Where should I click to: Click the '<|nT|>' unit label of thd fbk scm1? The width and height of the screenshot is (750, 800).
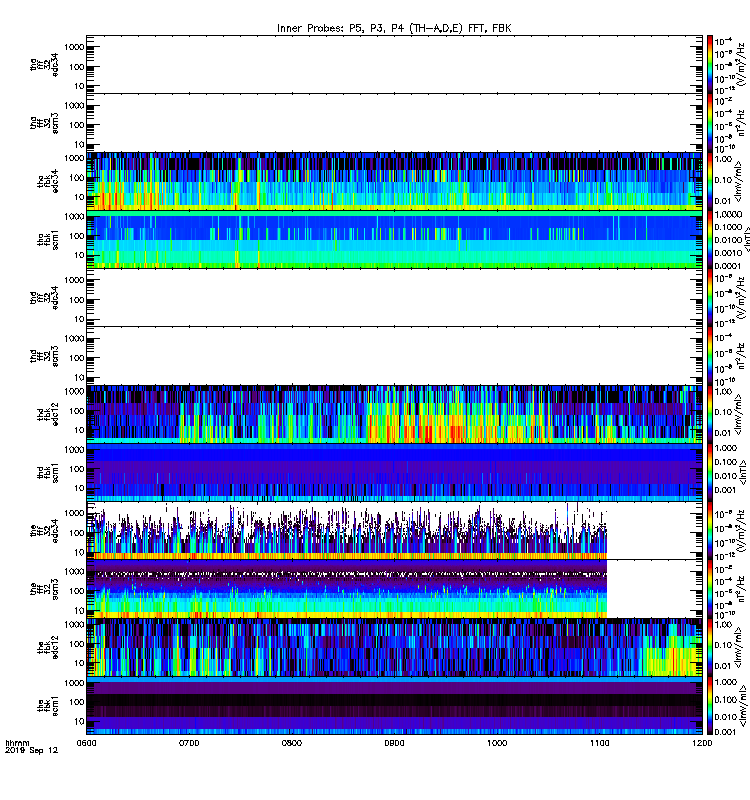[743, 472]
